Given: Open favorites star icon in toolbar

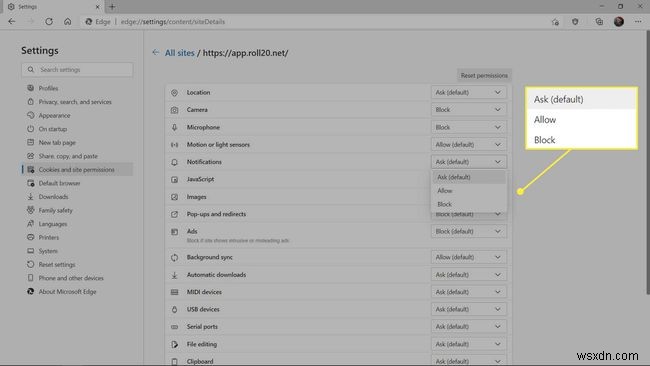Looking at the screenshot, I should pos(555,22).
